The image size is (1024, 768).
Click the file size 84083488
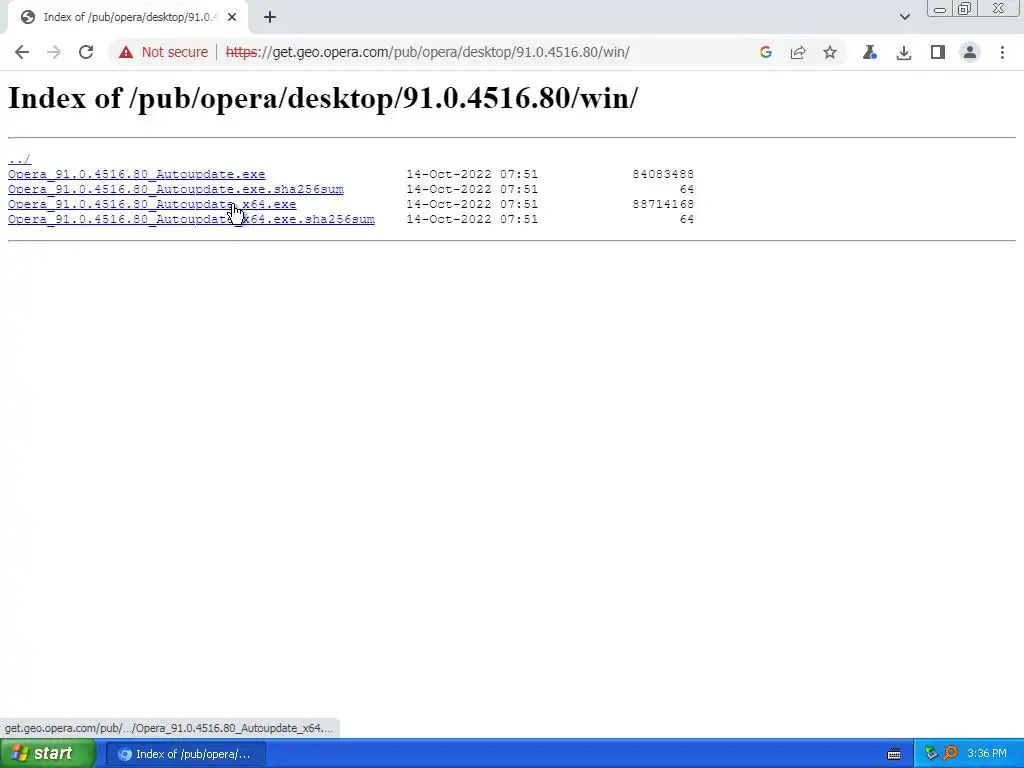(663, 174)
